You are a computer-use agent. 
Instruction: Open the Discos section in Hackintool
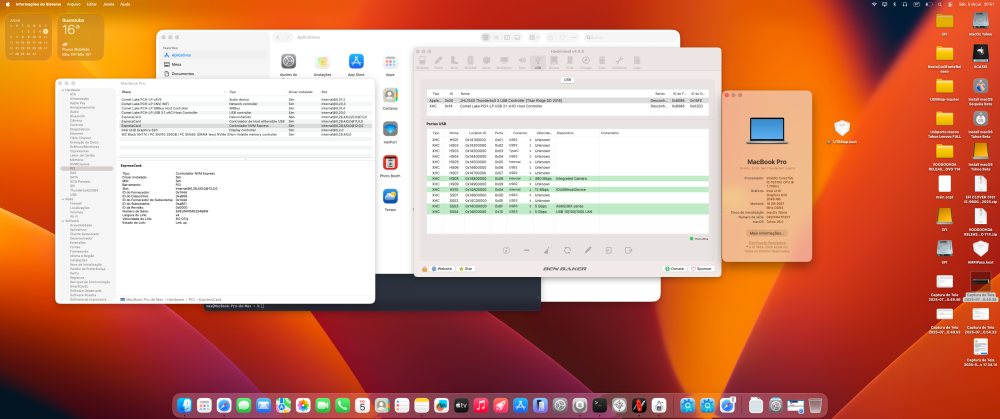click(x=554, y=62)
